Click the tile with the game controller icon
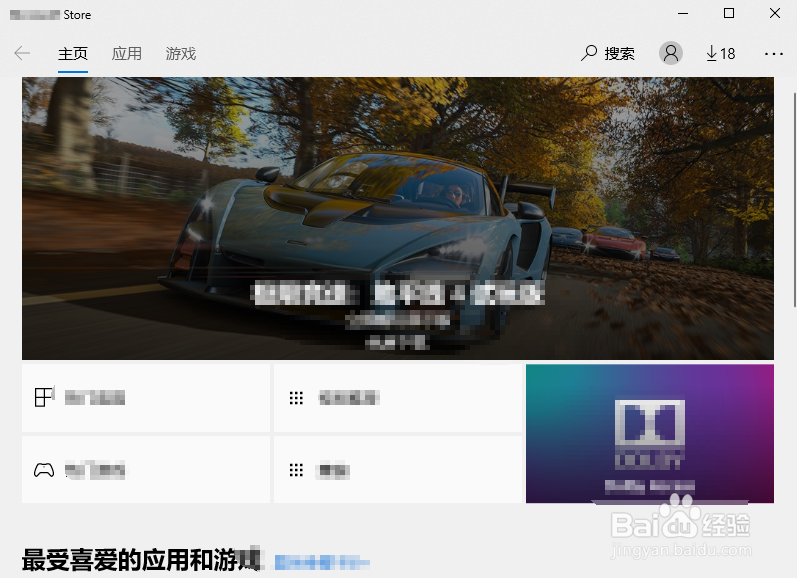 coord(146,470)
